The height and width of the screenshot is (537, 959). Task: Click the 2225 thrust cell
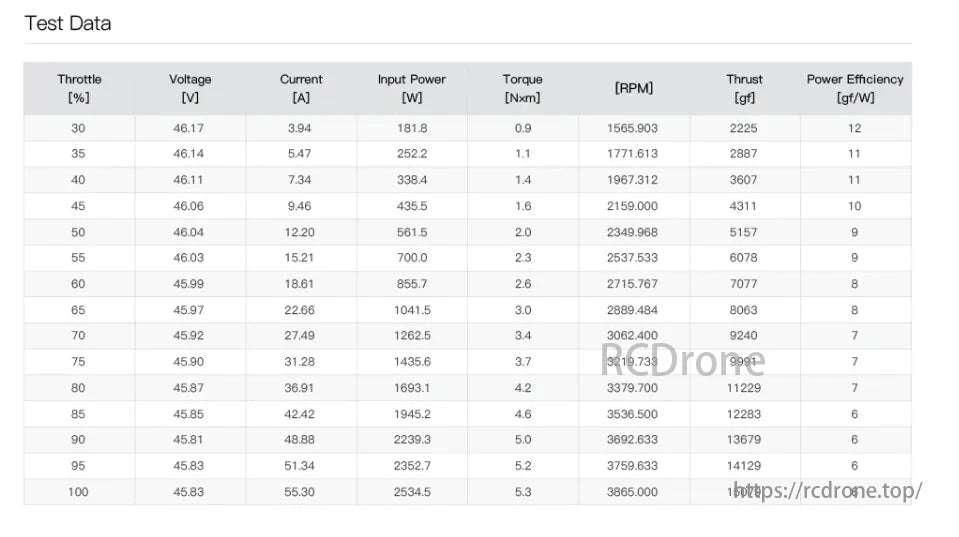tap(743, 128)
